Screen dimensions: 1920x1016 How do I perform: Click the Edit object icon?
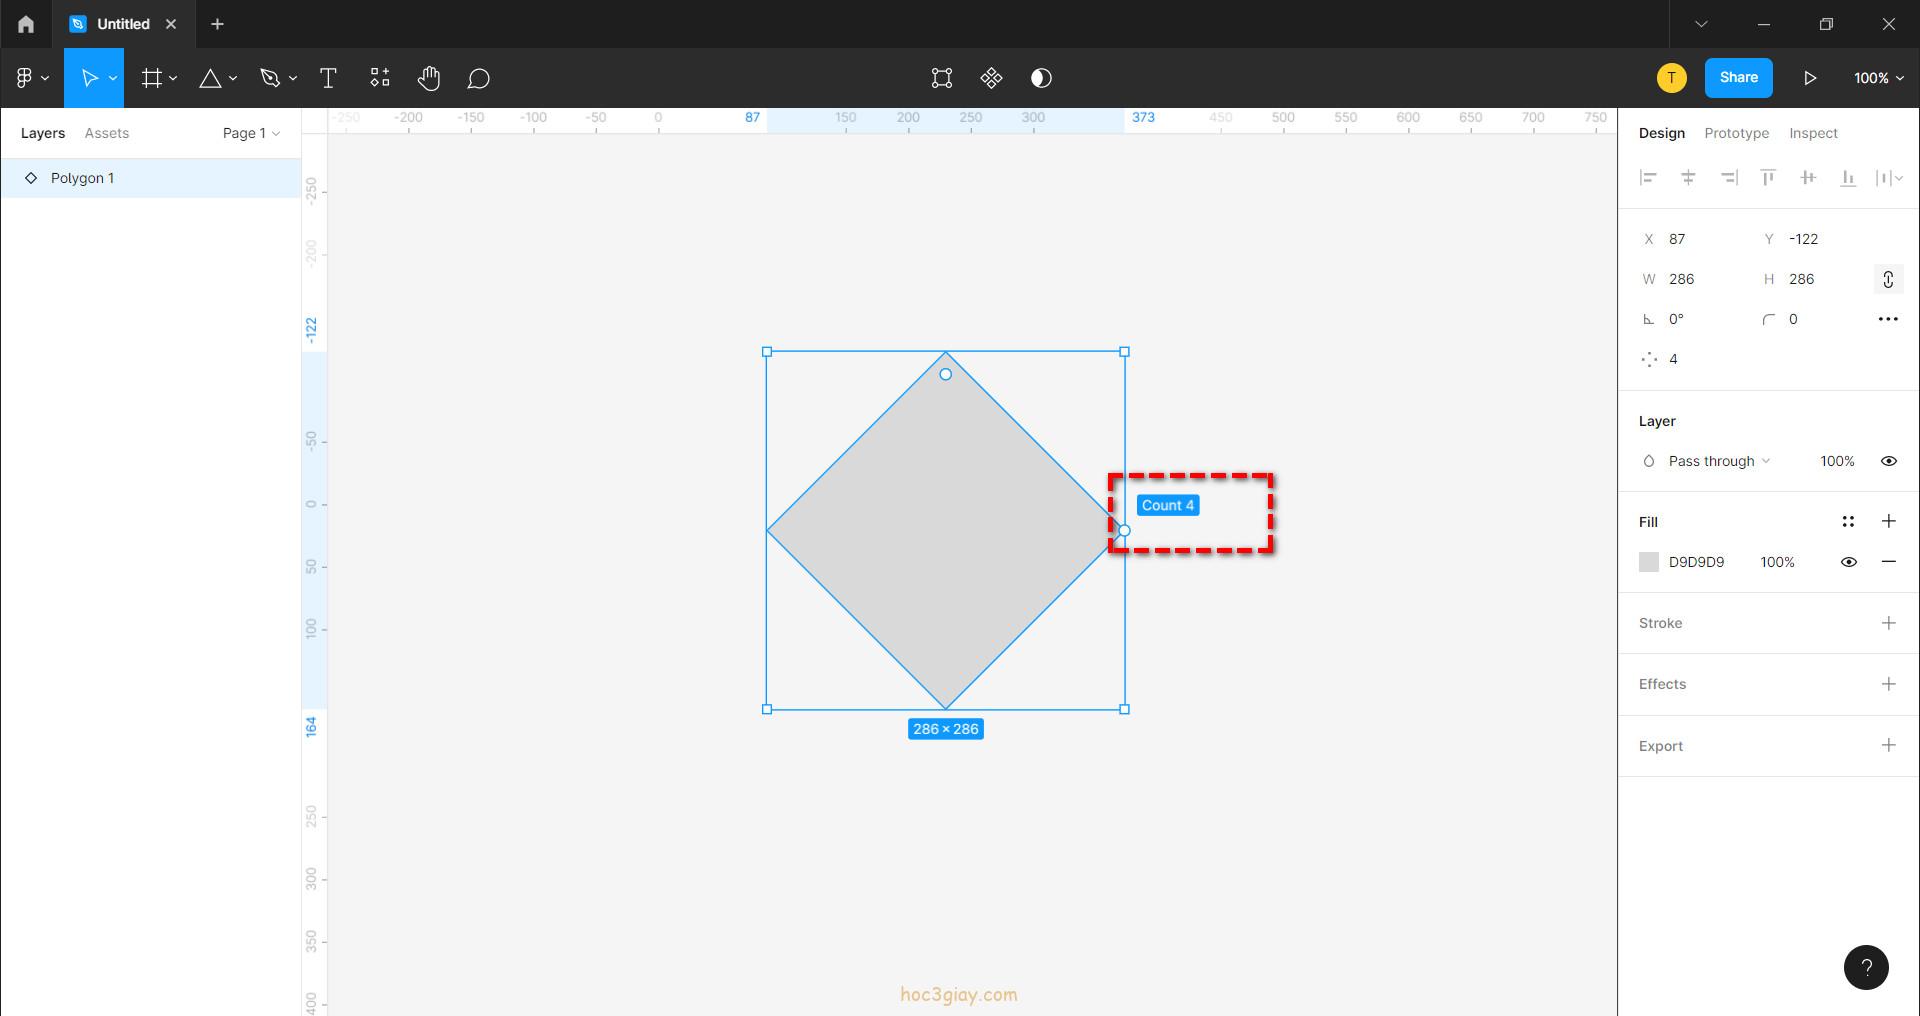[x=941, y=78]
